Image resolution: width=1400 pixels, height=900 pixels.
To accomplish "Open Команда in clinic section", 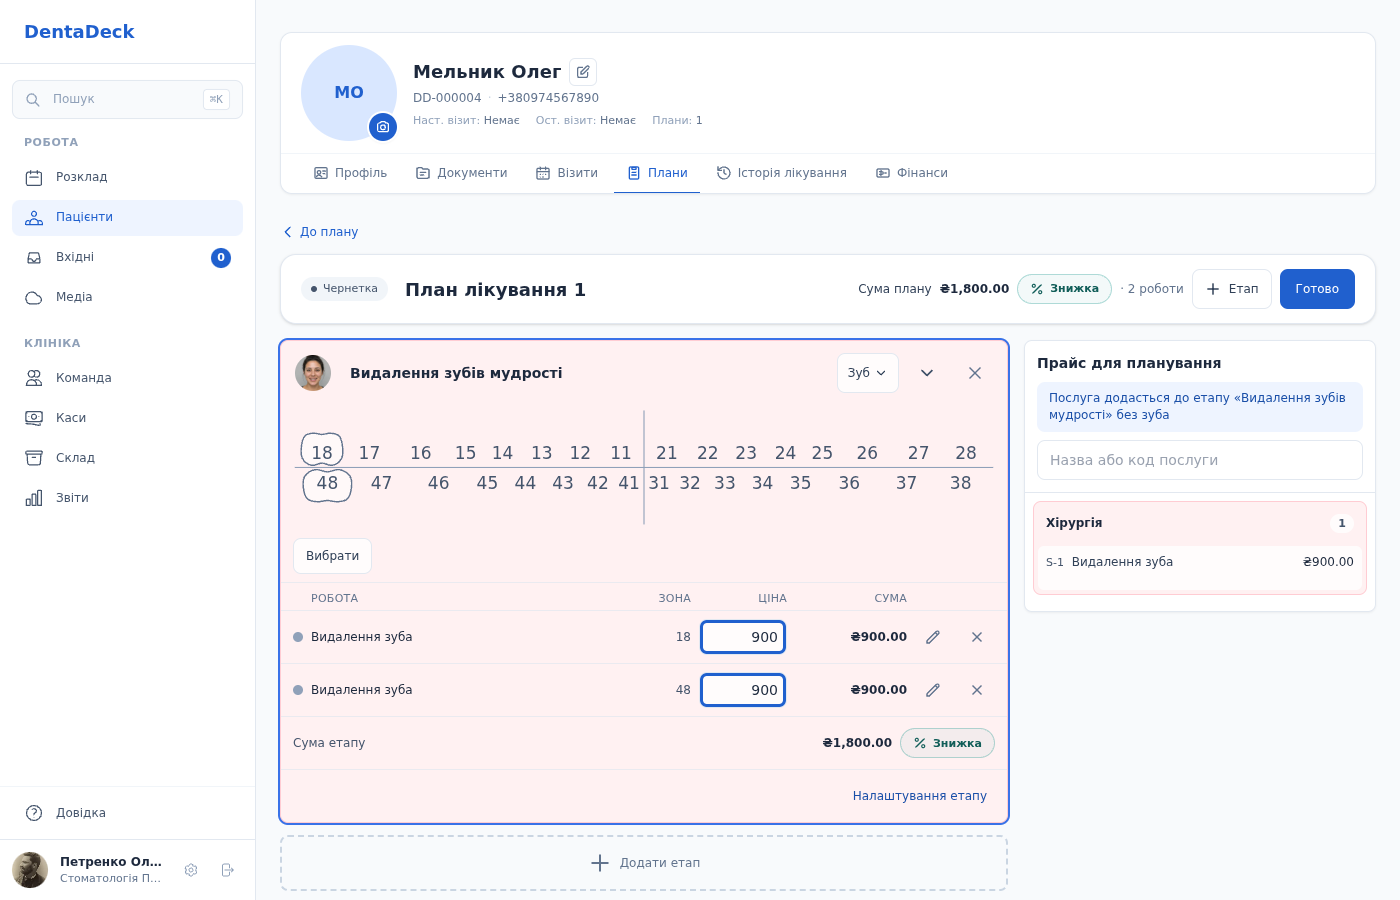I will click(127, 378).
